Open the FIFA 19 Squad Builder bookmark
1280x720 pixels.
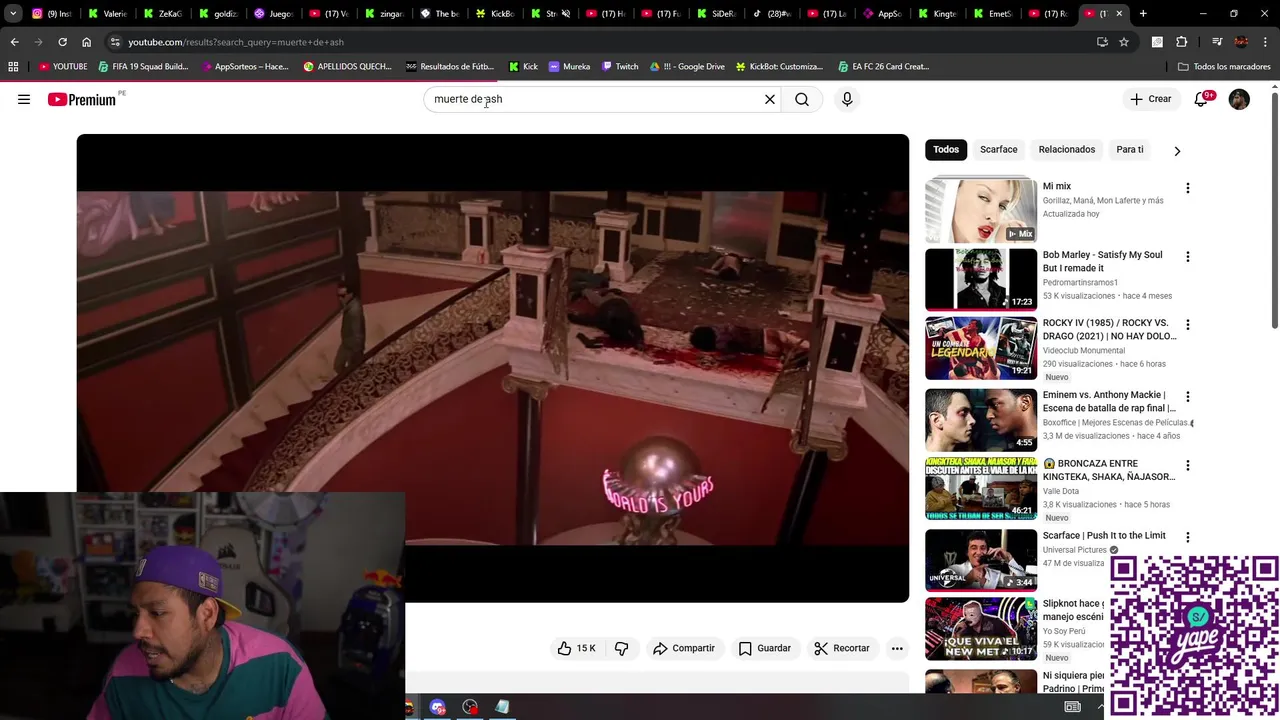click(143, 67)
